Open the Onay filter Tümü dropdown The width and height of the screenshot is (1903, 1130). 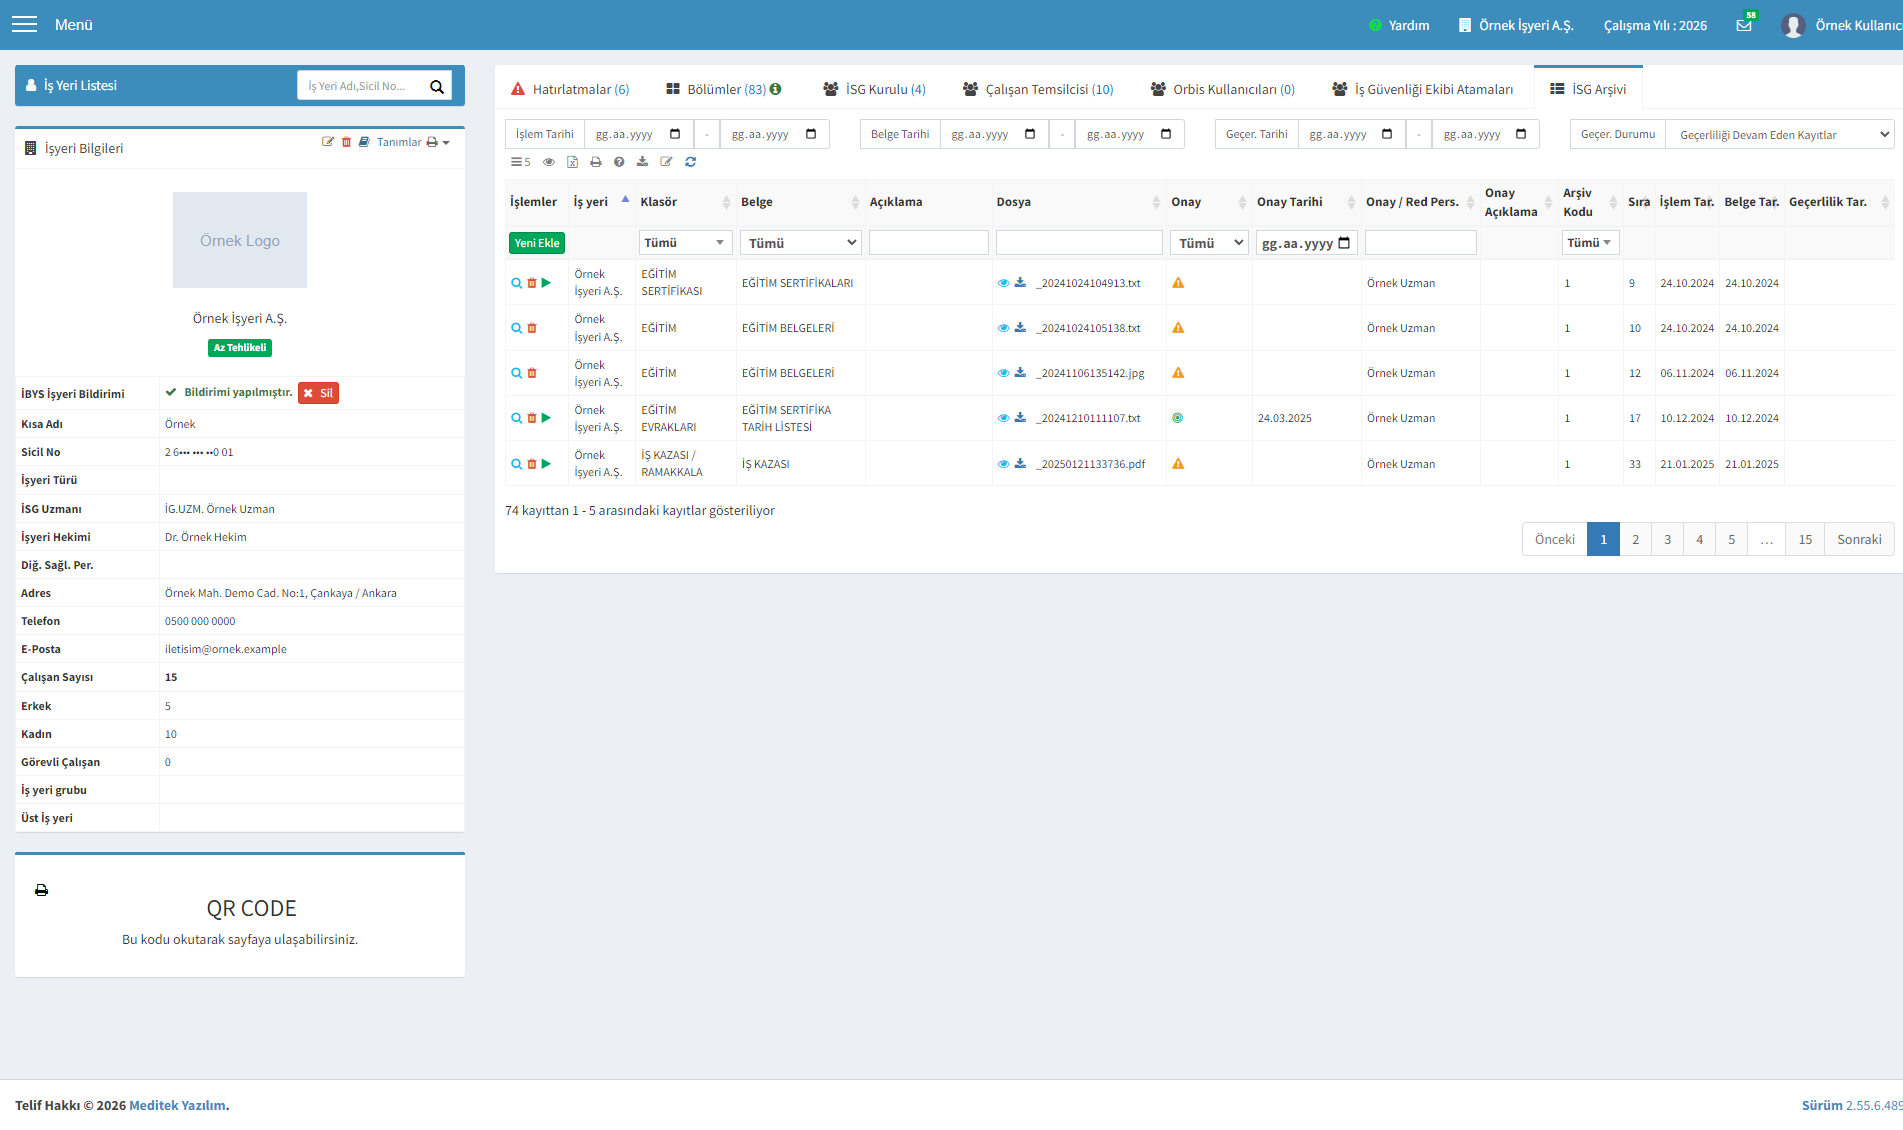[x=1209, y=243]
